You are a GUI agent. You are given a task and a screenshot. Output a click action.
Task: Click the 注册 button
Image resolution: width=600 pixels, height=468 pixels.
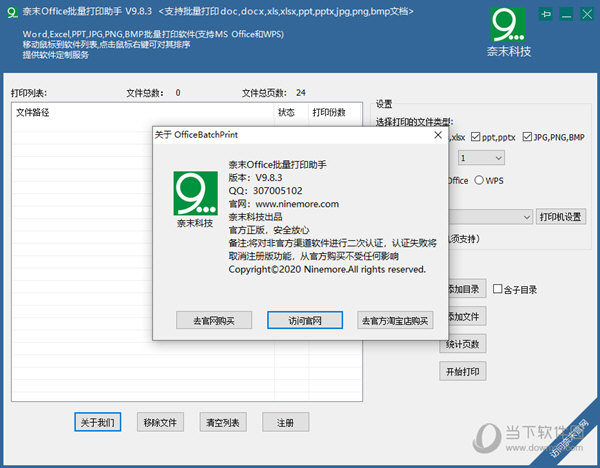click(285, 422)
